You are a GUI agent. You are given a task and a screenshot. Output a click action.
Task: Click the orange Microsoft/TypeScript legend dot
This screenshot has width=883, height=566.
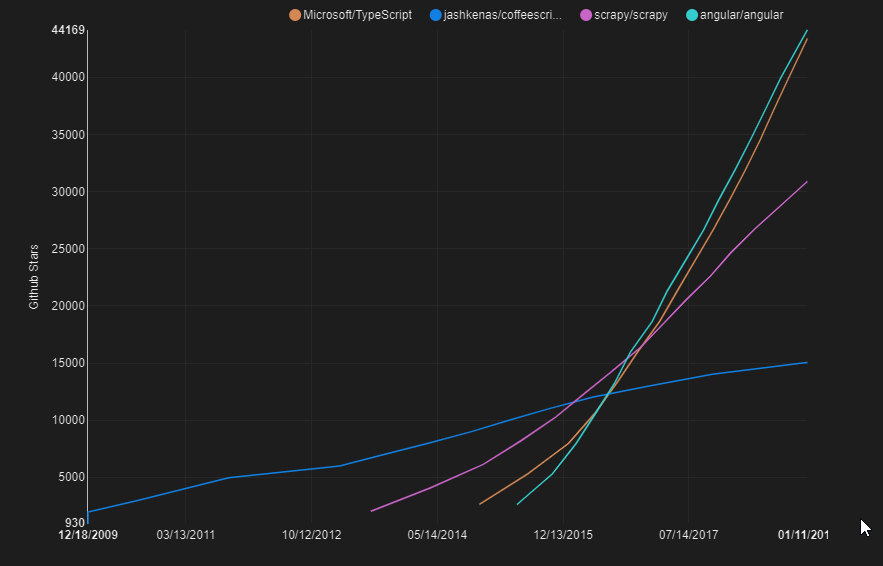(294, 15)
